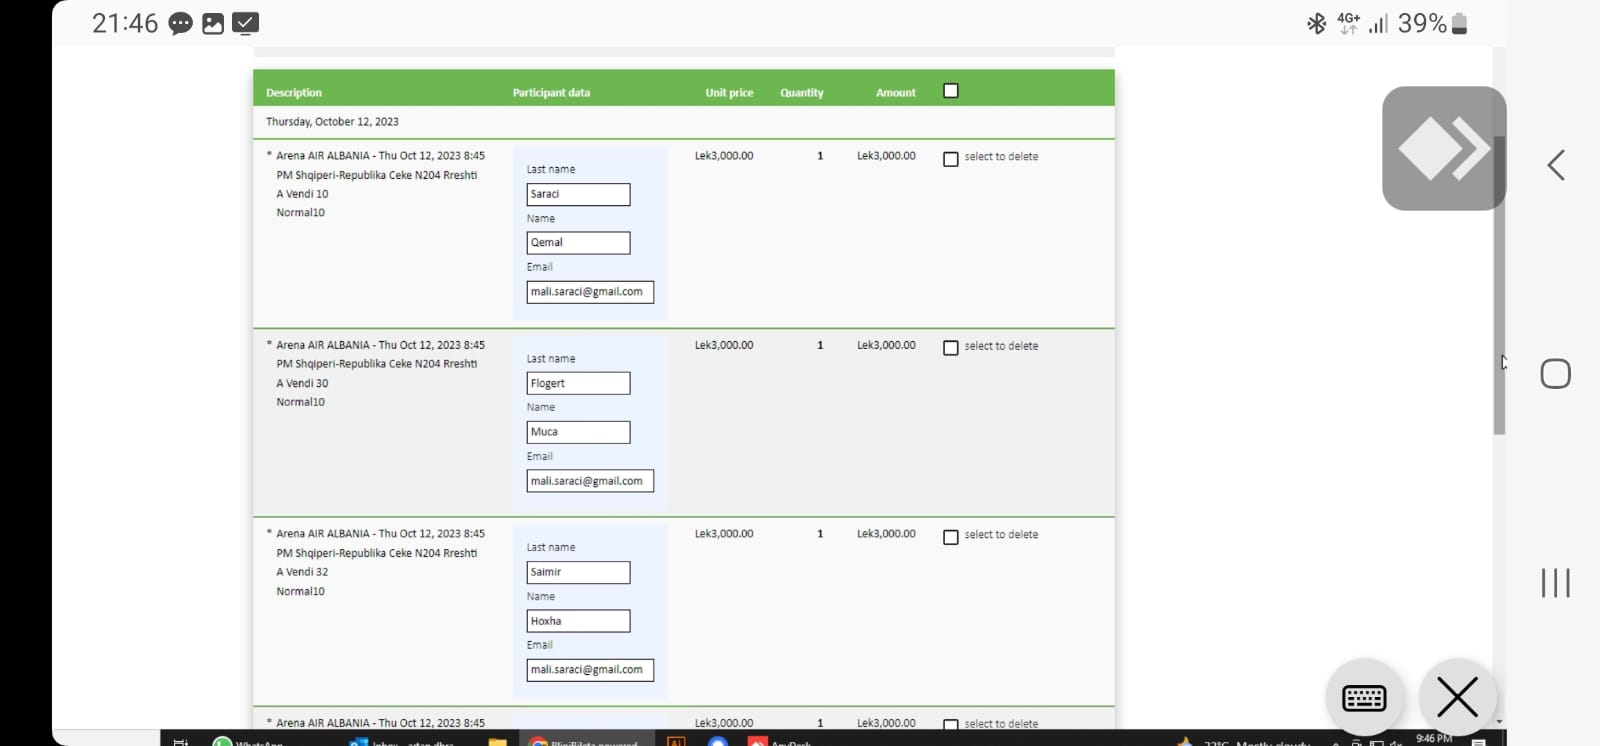Click the scrollbar down arrow
This screenshot has height=746, width=1600.
click(x=1499, y=721)
